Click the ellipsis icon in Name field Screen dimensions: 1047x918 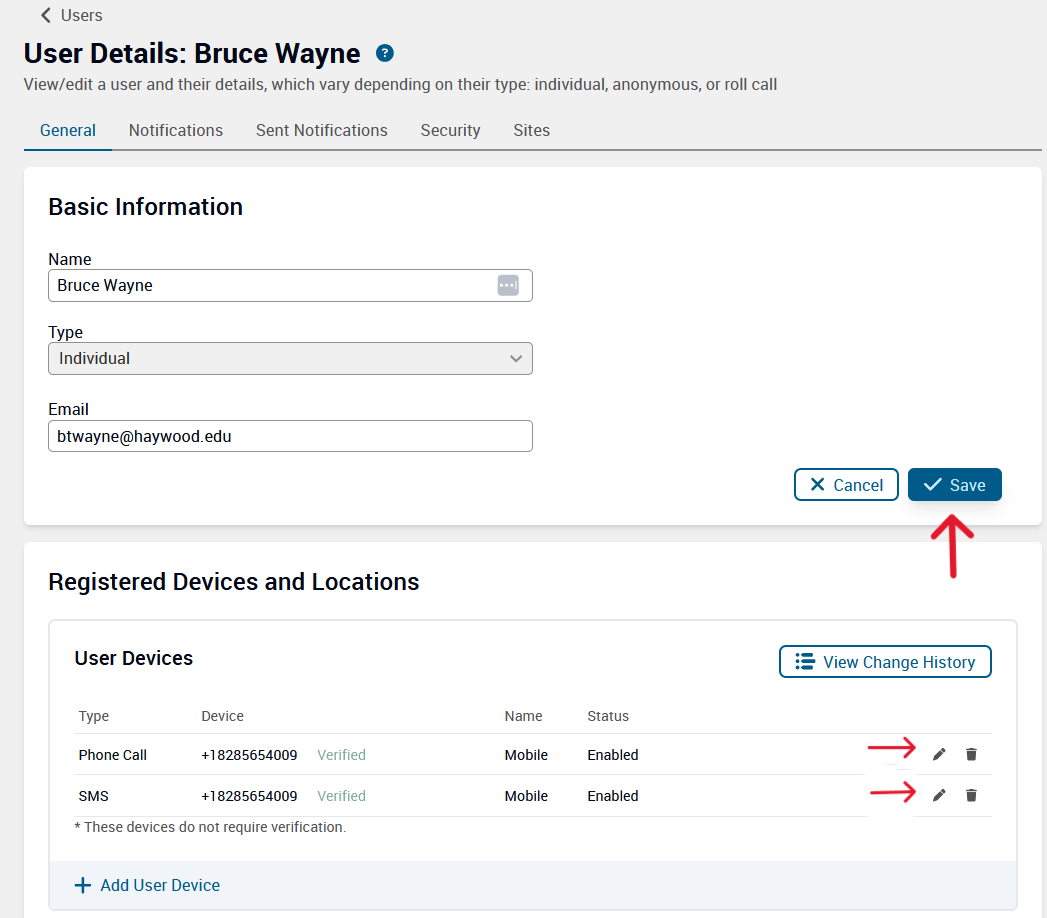point(508,285)
